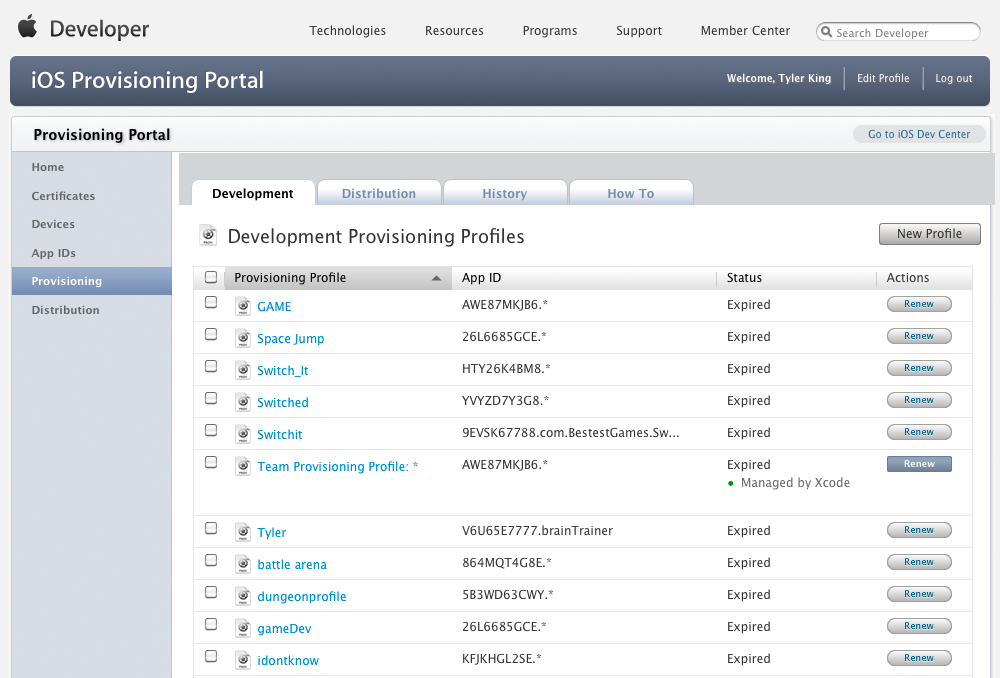Click the Managed by Xcode status text
Viewport: 1000px width, 678px height.
tap(795, 482)
